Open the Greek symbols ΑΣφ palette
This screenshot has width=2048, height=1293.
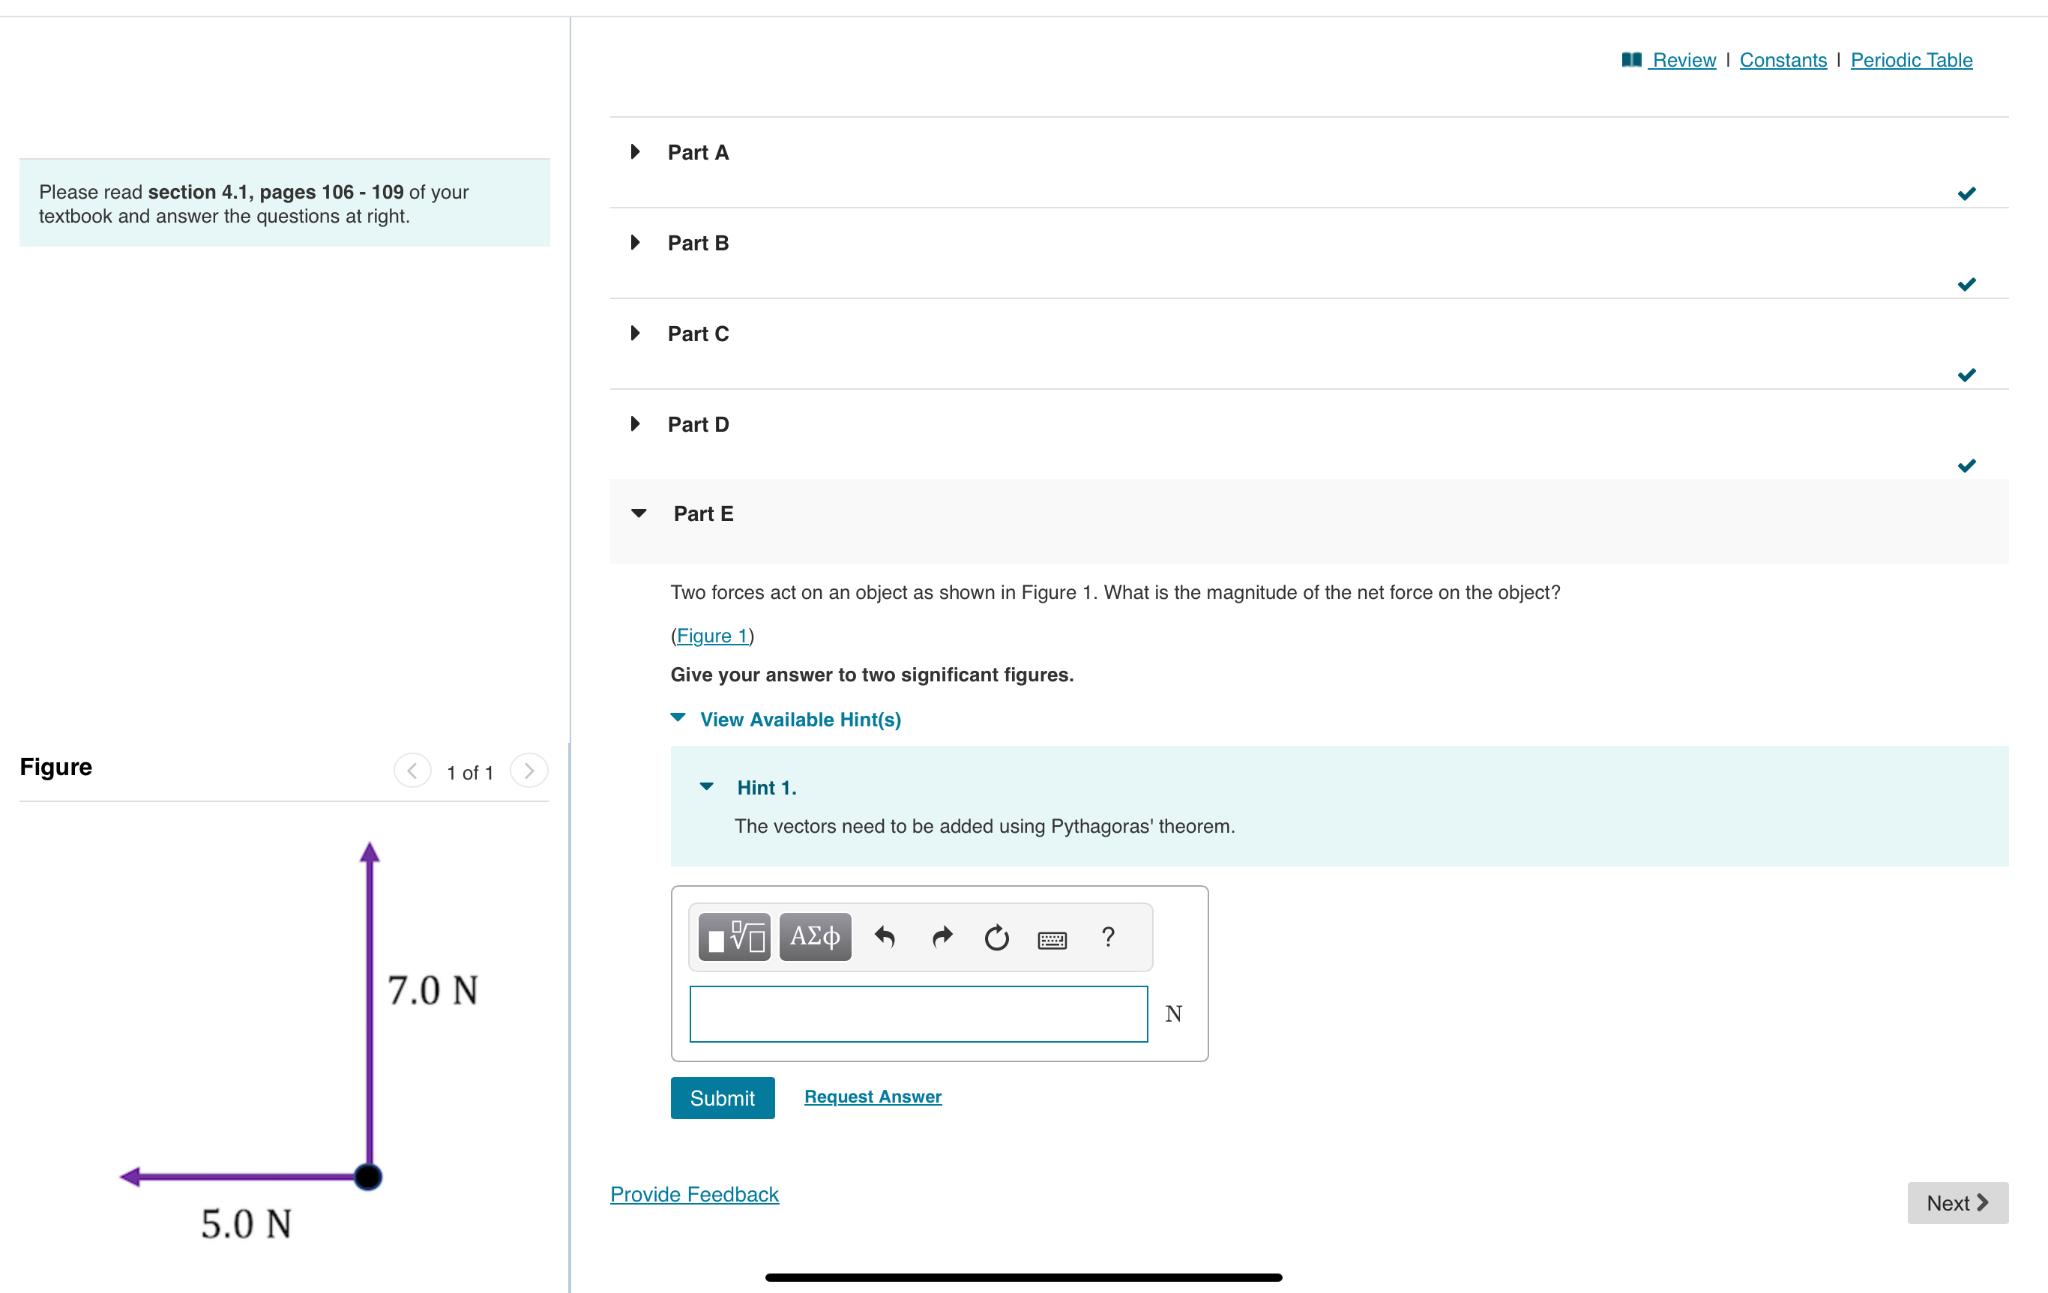(x=815, y=937)
